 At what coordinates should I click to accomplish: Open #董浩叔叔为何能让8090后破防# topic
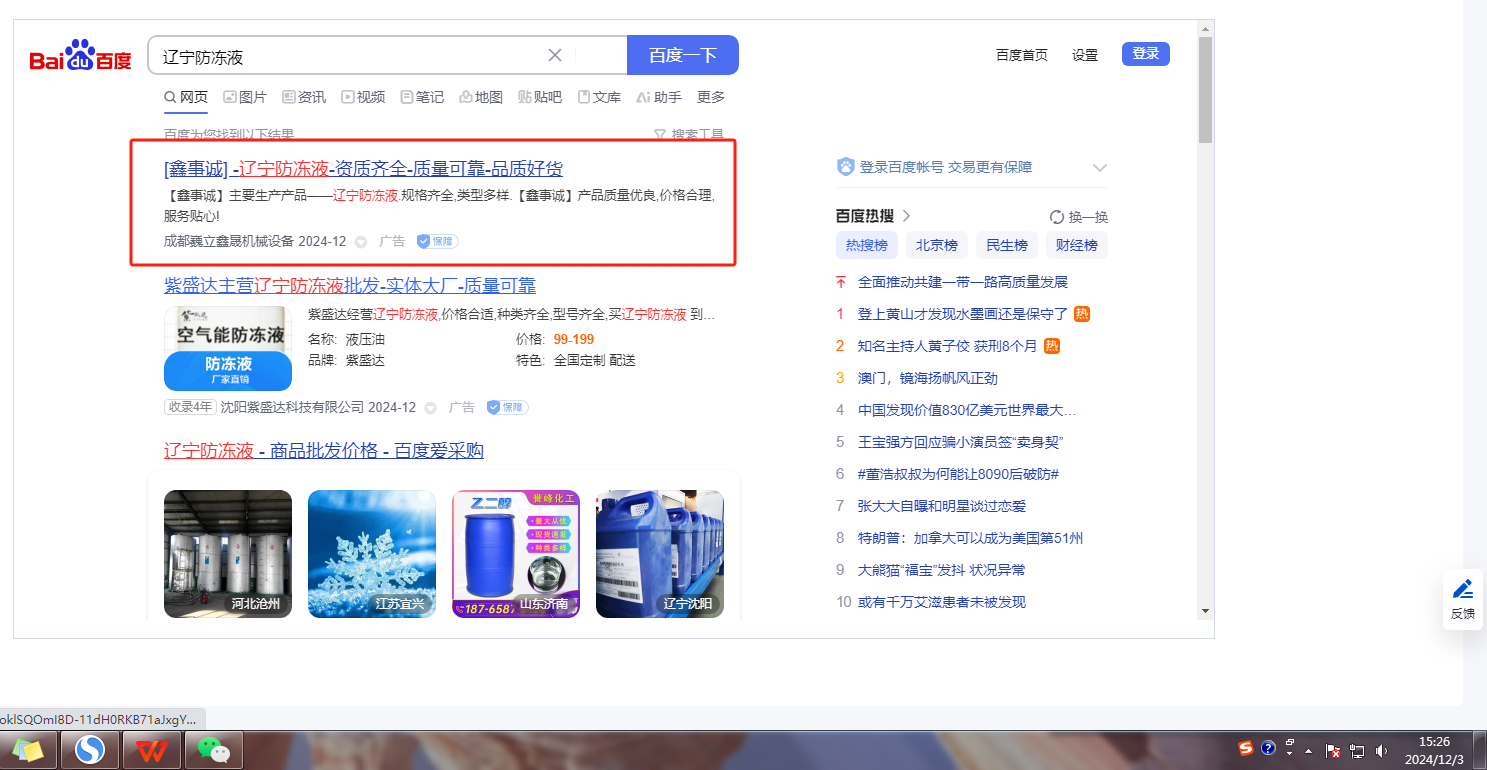coord(958,474)
